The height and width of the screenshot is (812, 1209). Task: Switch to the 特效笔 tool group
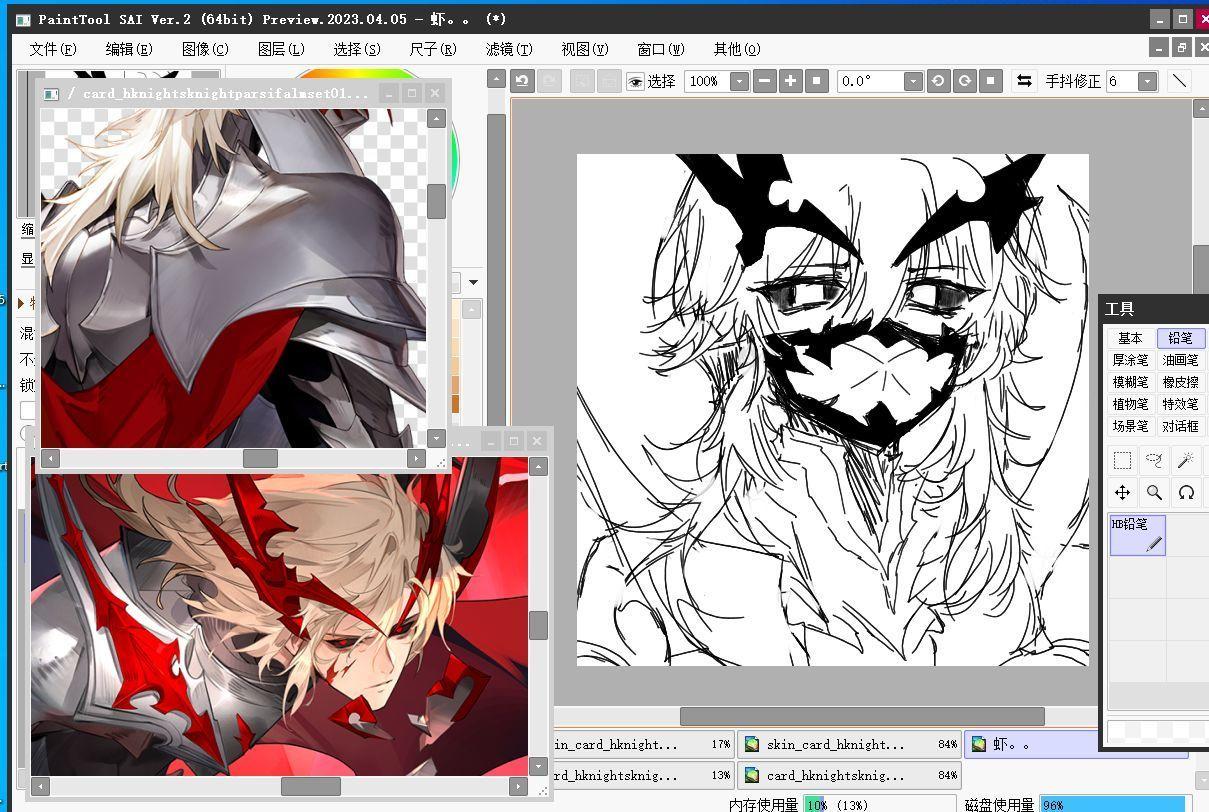1180,404
